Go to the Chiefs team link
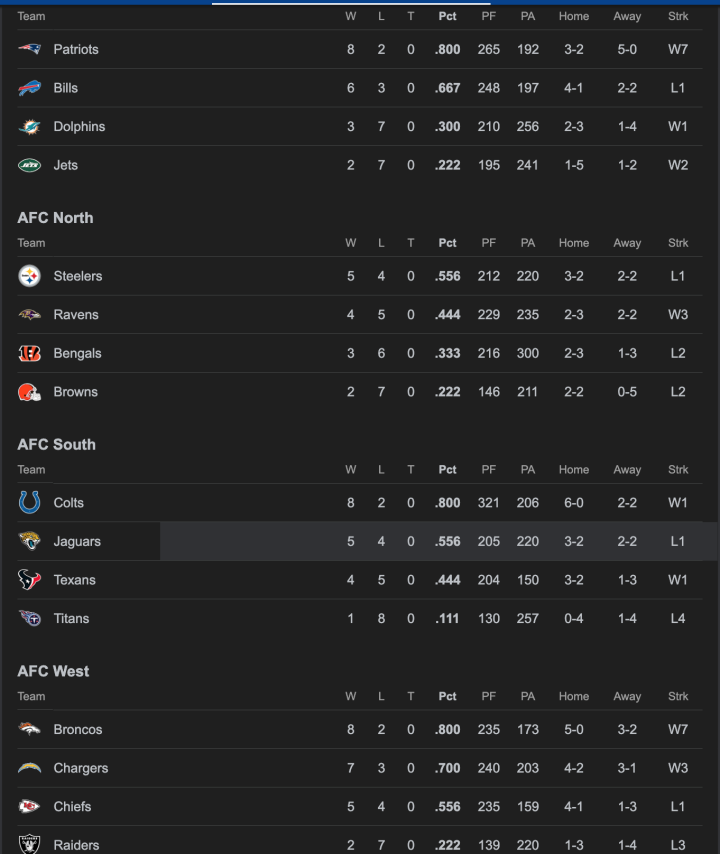This screenshot has width=720, height=854. click(x=72, y=807)
